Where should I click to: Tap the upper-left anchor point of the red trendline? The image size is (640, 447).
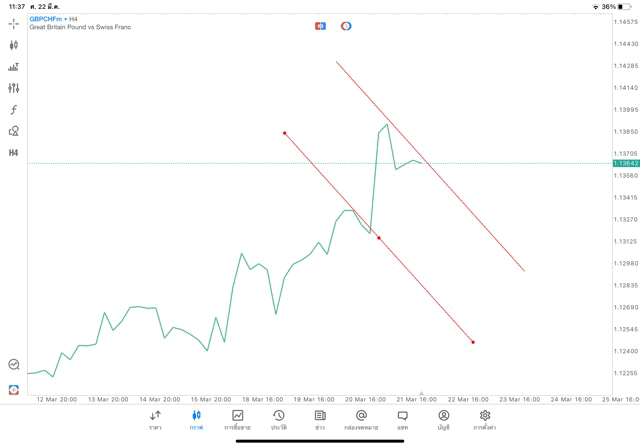pos(285,132)
